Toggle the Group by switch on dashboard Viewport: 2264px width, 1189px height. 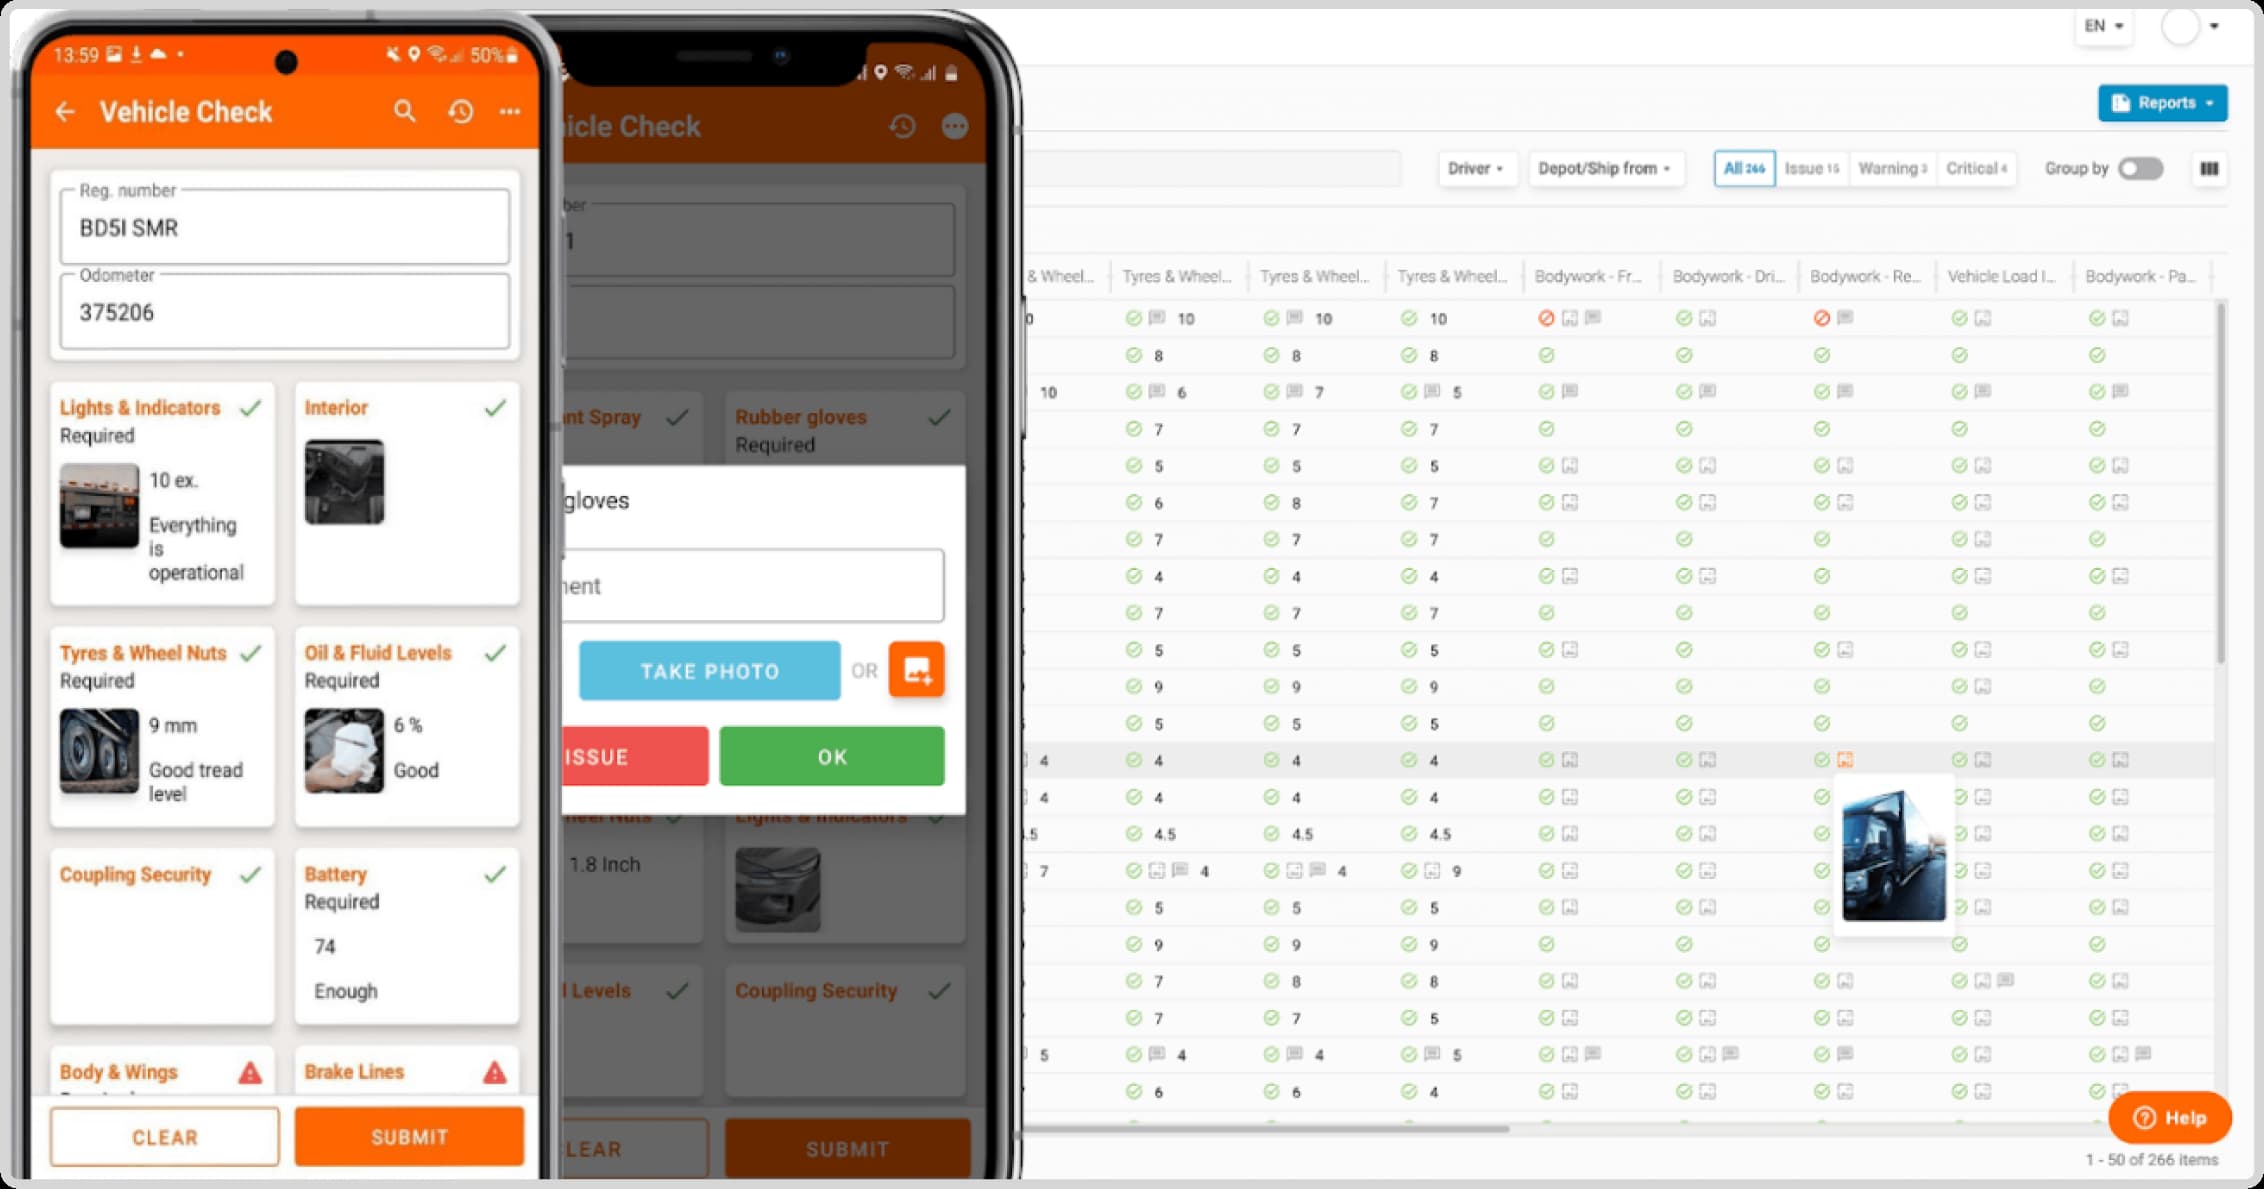pyautogui.click(x=2143, y=168)
